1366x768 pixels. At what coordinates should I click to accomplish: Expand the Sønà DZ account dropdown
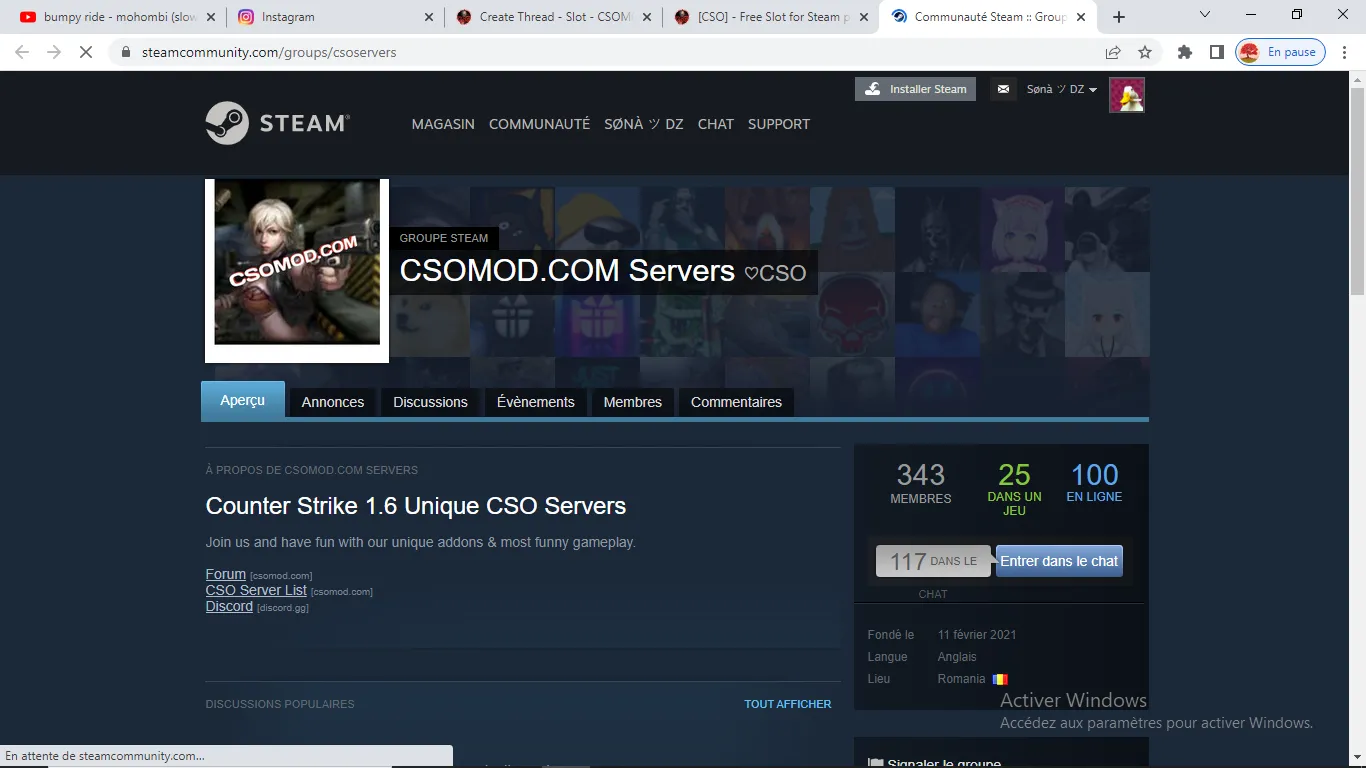(x=1061, y=89)
